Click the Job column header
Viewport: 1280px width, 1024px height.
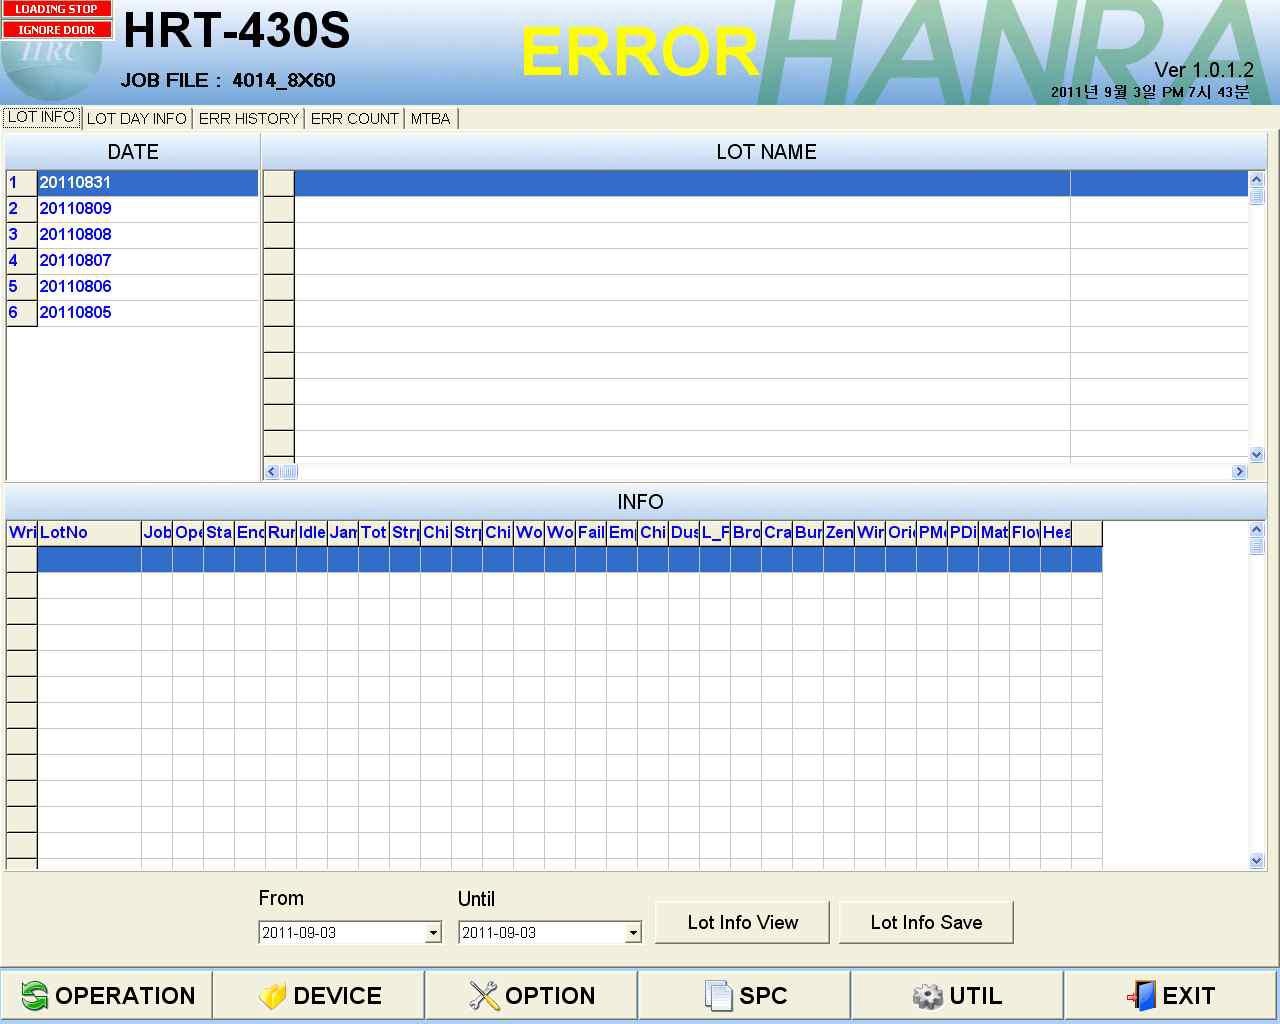point(157,533)
